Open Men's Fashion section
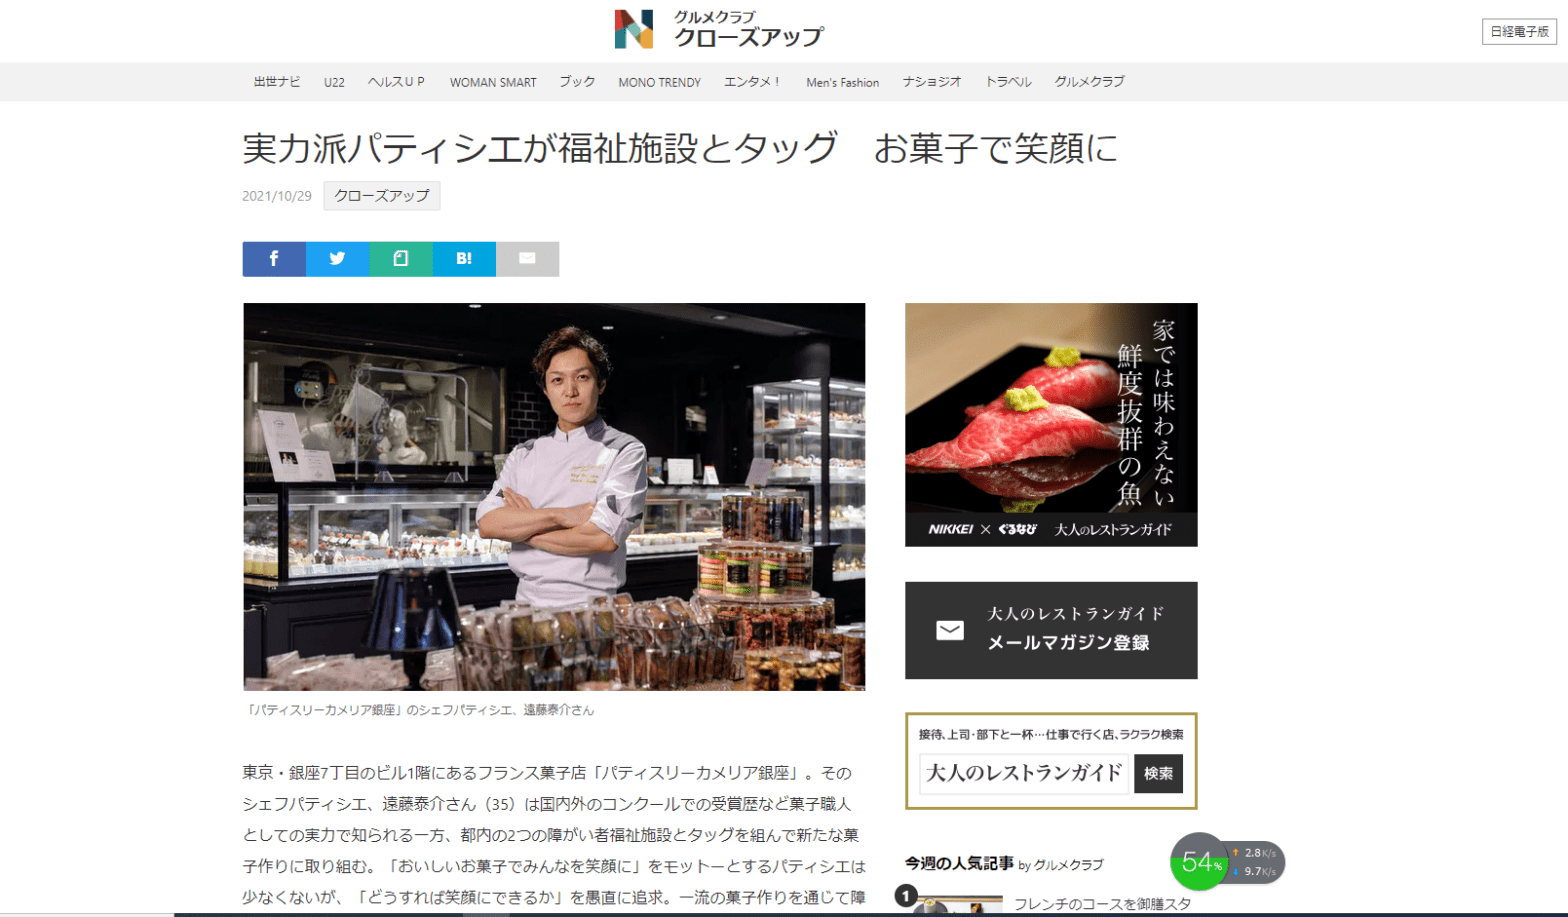The image size is (1568, 917). pyautogui.click(x=843, y=82)
